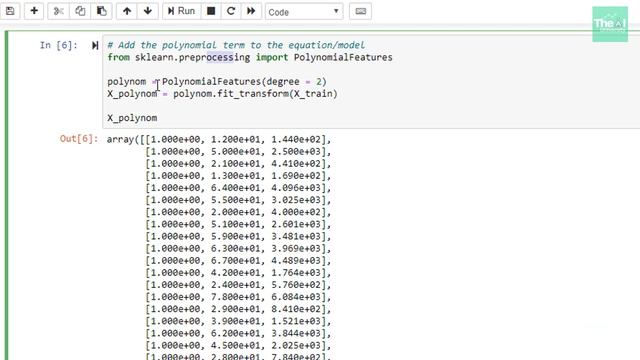Open the command palette keyboard icon
This screenshot has height=360, width=640.
[360, 11]
